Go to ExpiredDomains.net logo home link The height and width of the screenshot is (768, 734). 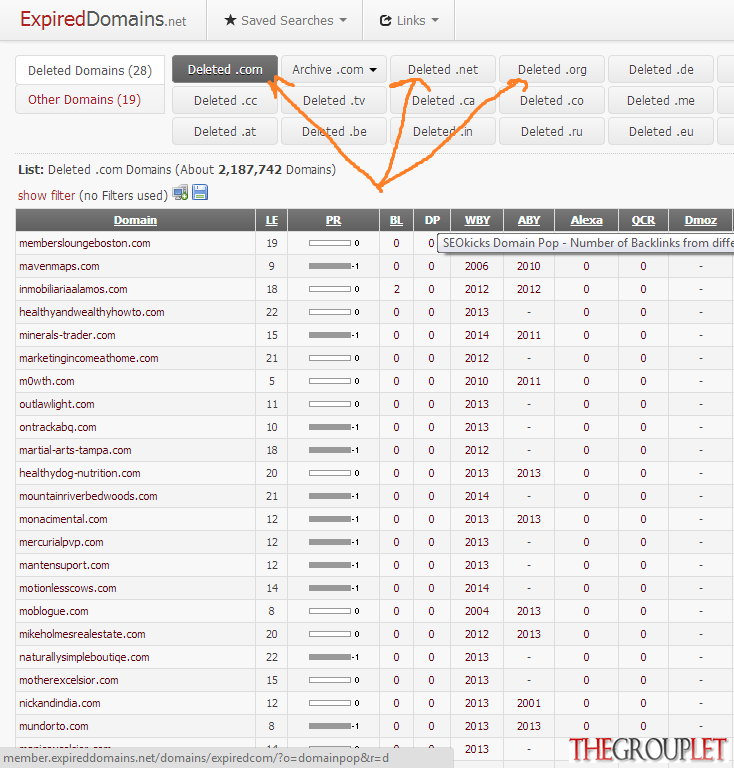coord(103,20)
